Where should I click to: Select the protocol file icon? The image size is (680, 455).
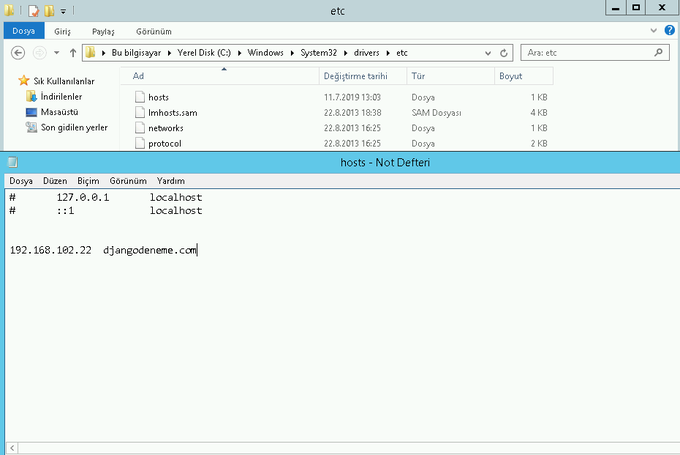[x=140, y=143]
